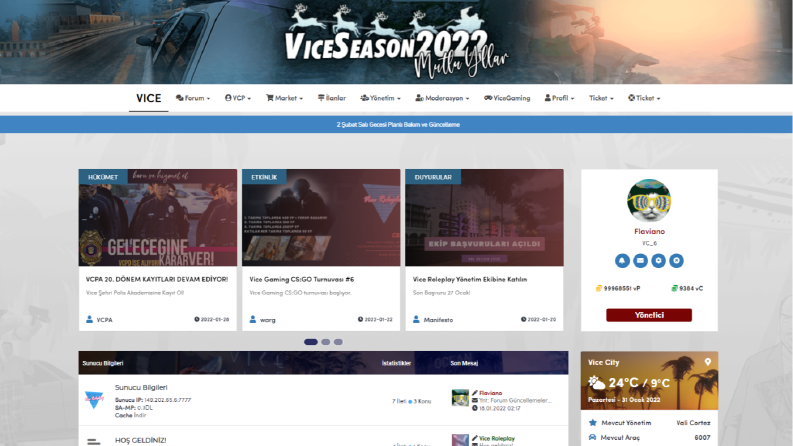This screenshot has width=793, height=446.
Task: Click the notifications bell icon
Action: (x=622, y=260)
